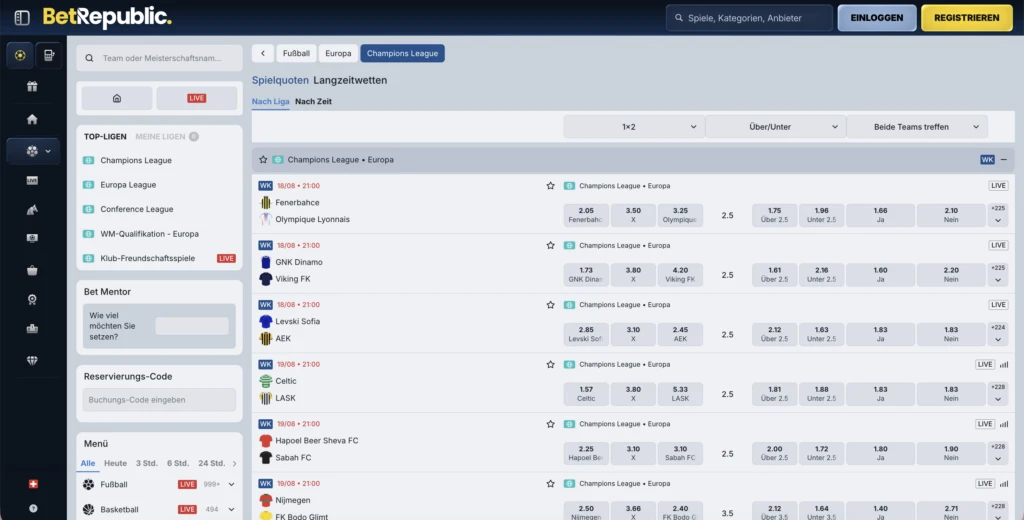Image resolution: width=1024 pixels, height=520 pixels.
Task: Click the Buchungs-Code eingeben field
Action: [x=159, y=400]
